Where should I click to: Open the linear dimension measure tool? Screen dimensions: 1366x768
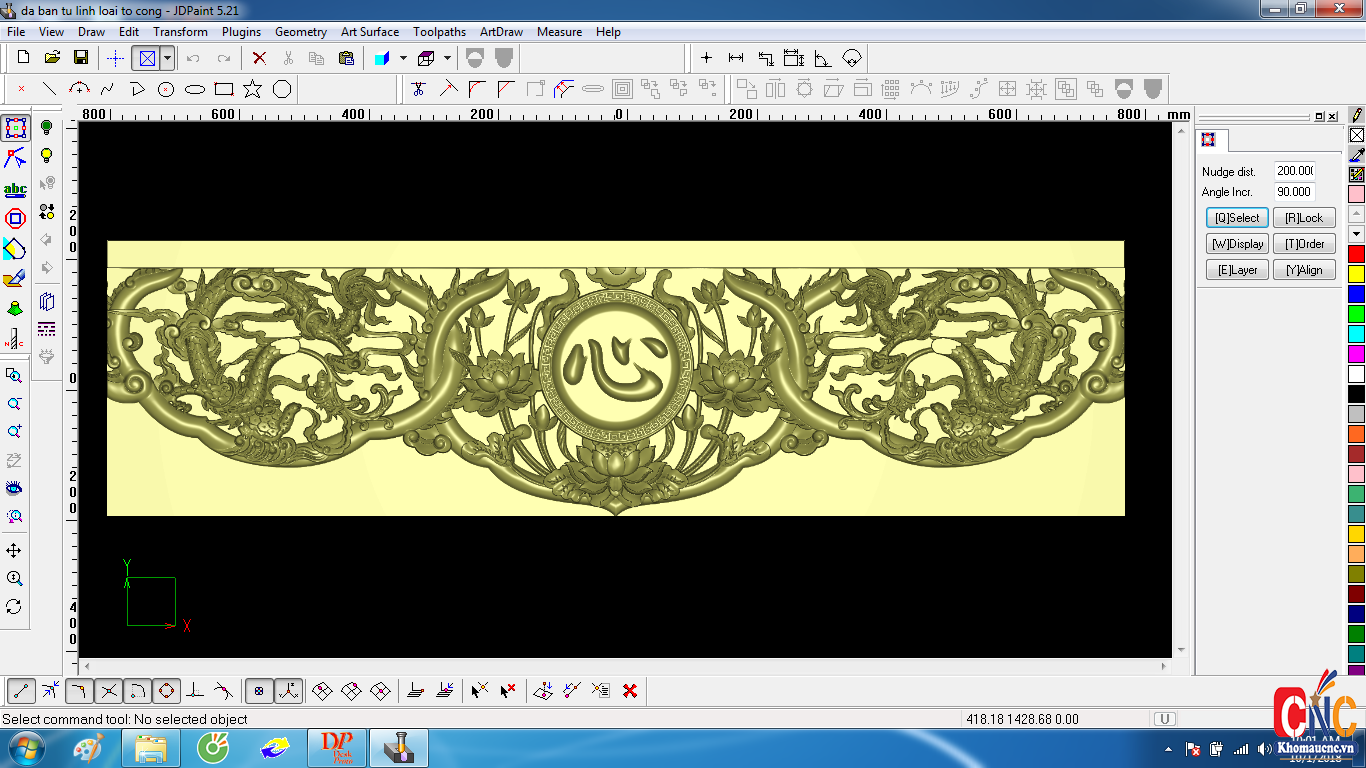(x=736, y=58)
